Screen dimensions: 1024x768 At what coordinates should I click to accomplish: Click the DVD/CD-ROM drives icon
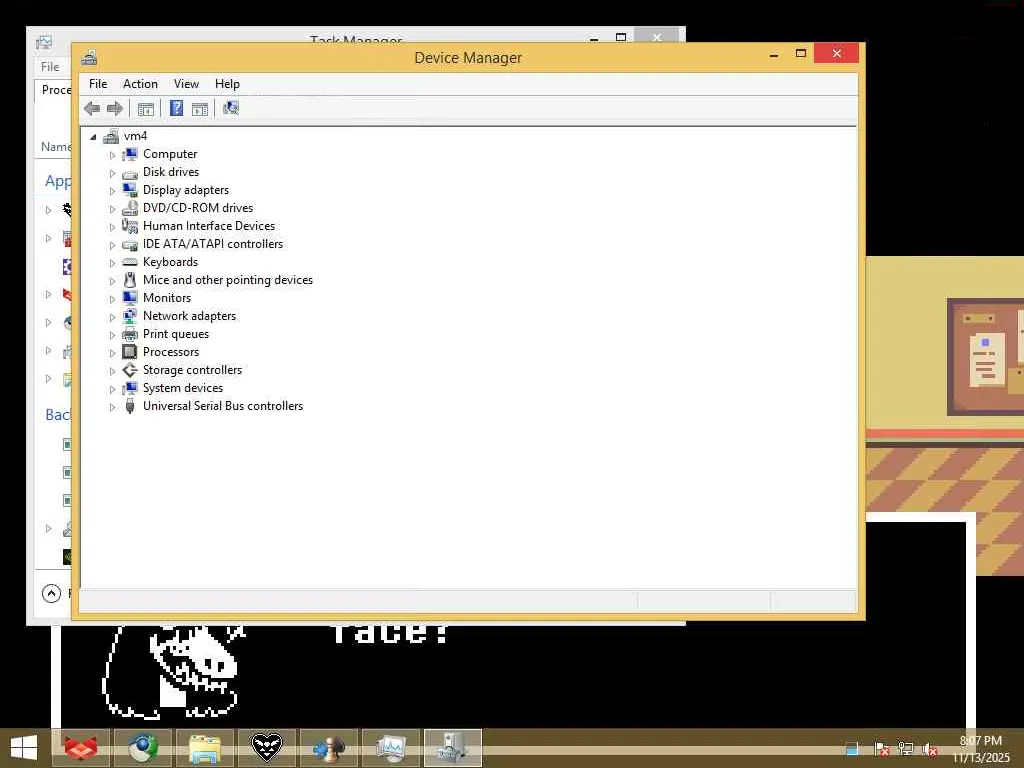point(130,208)
